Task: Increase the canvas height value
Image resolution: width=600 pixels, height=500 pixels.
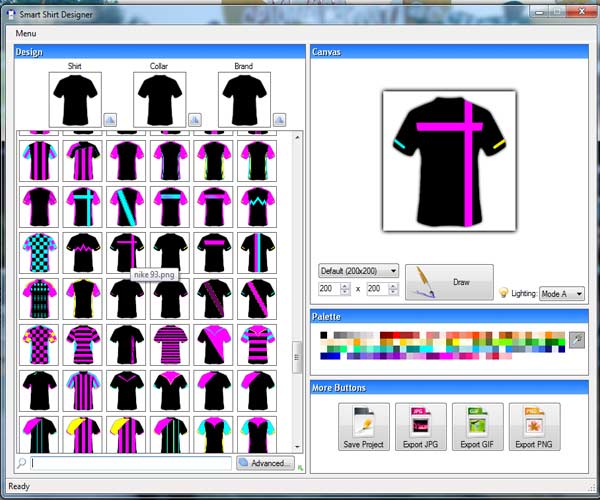Action: pyautogui.click(x=393, y=286)
